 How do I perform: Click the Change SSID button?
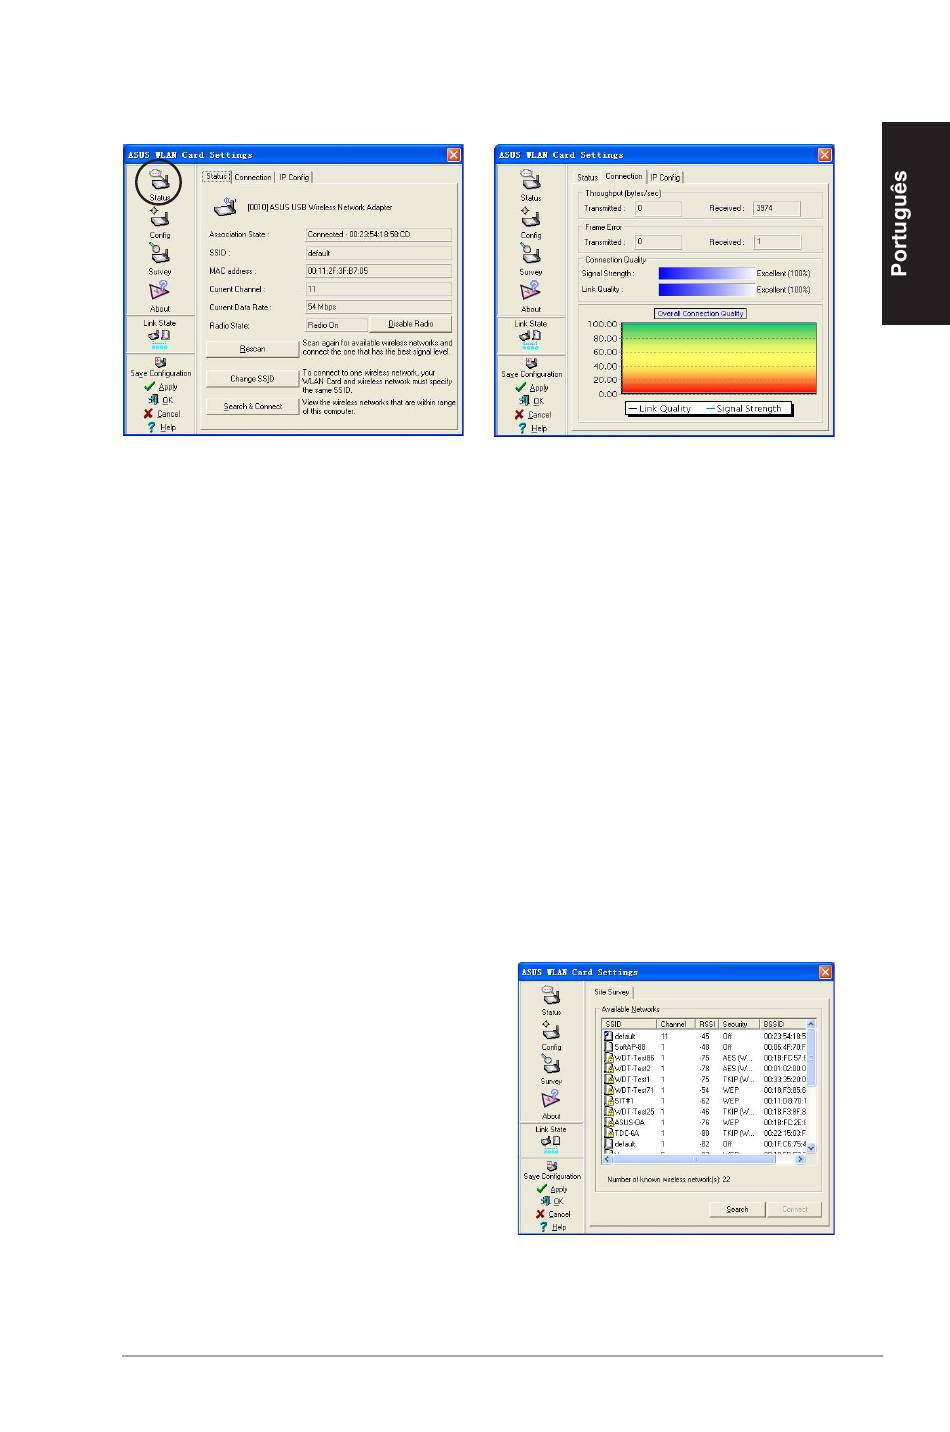[252, 379]
